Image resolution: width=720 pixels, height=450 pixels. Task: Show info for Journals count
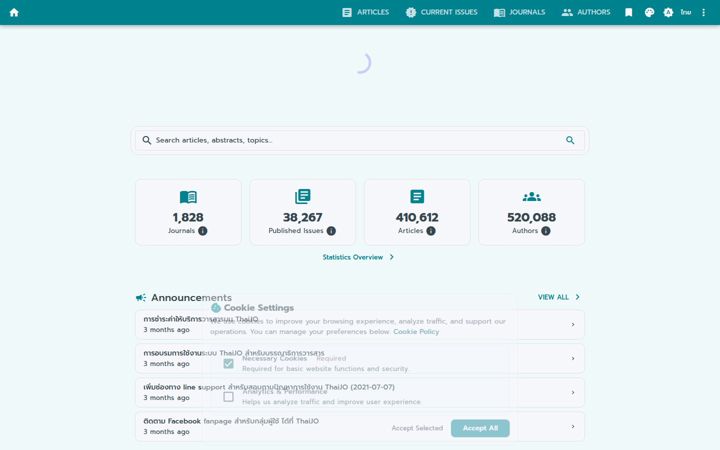[202, 231]
